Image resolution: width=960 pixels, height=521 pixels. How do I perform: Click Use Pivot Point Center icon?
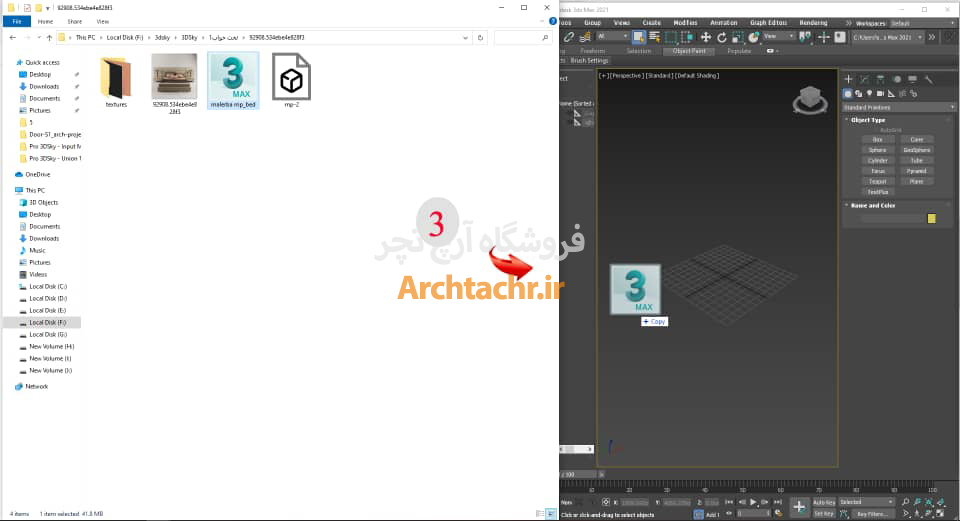tap(806, 37)
